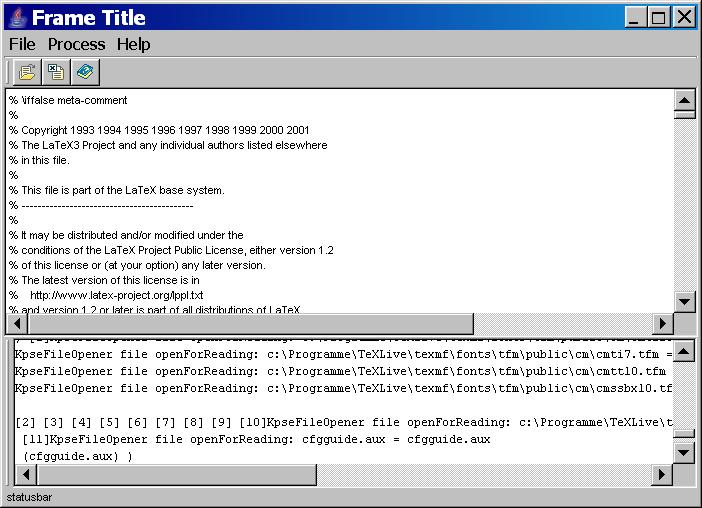Image resolution: width=702 pixels, height=508 pixels.
Task: Click the help book toolbar icon
Action: 85,72
